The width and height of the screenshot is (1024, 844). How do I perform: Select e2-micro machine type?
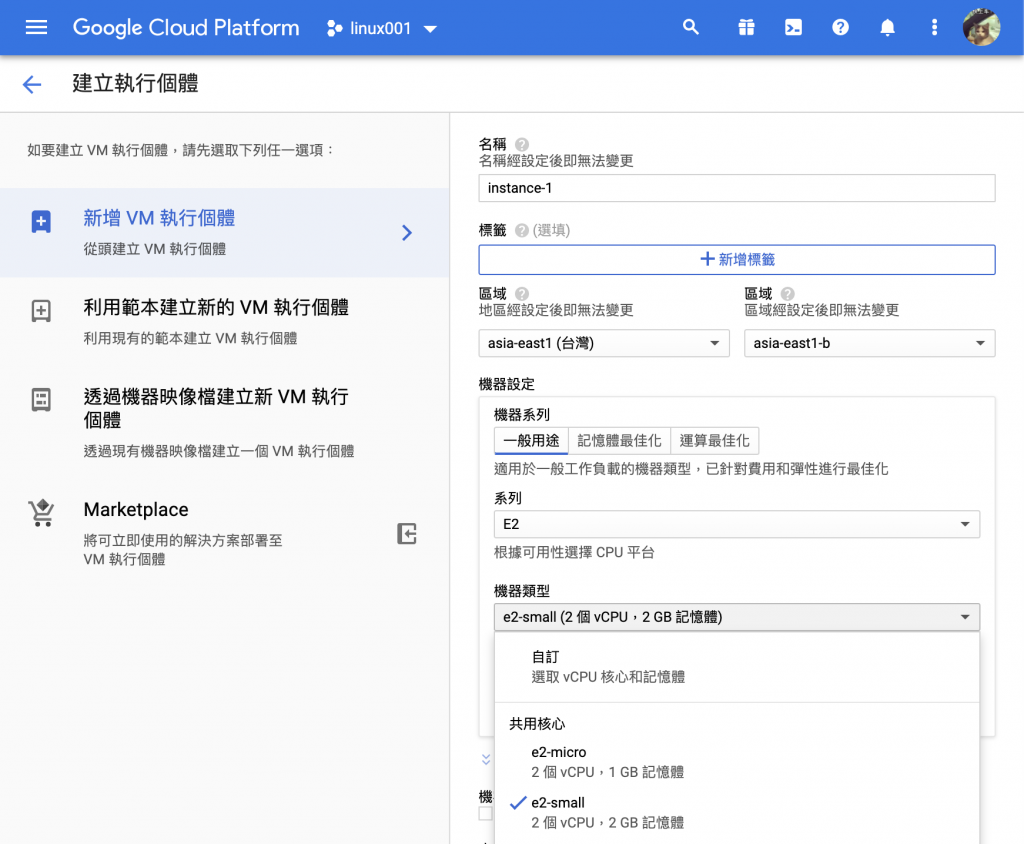(737, 762)
